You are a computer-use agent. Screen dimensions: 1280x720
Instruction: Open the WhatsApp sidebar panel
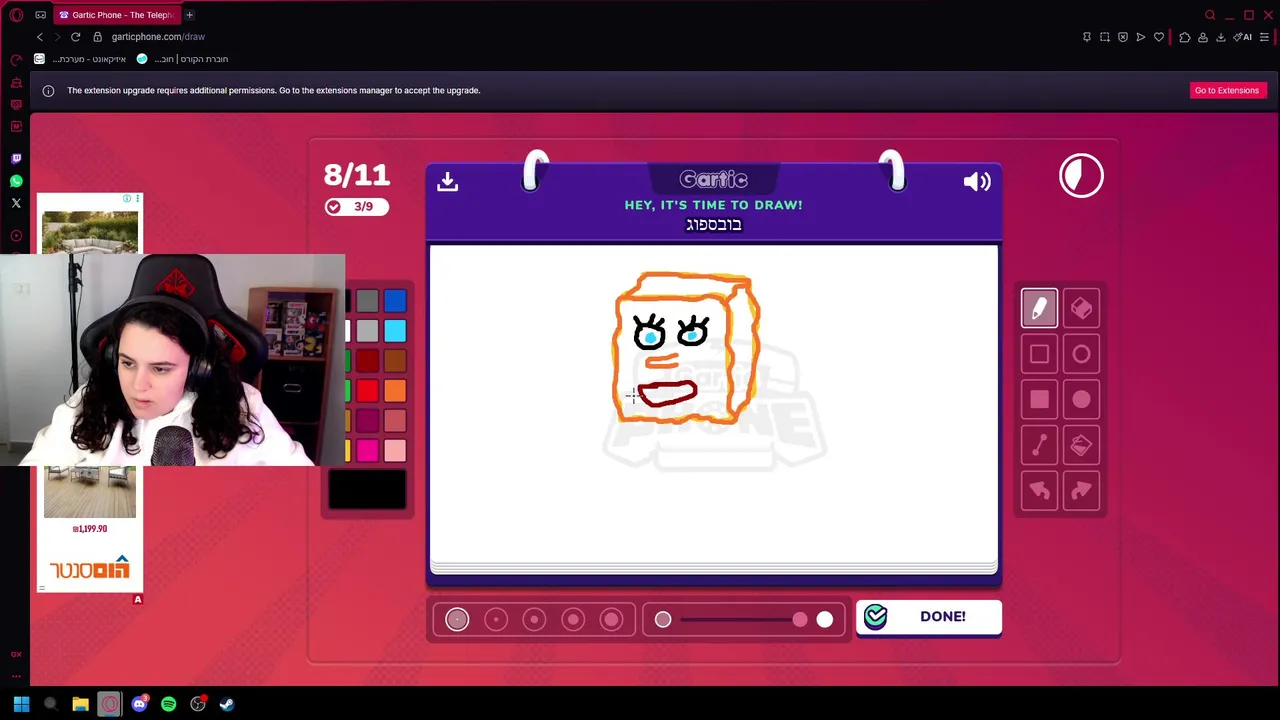click(x=16, y=181)
